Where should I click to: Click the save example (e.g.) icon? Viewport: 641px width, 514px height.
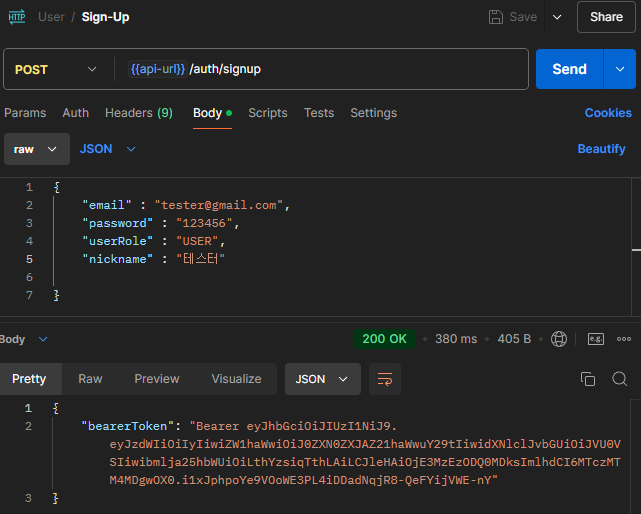[x=596, y=339]
